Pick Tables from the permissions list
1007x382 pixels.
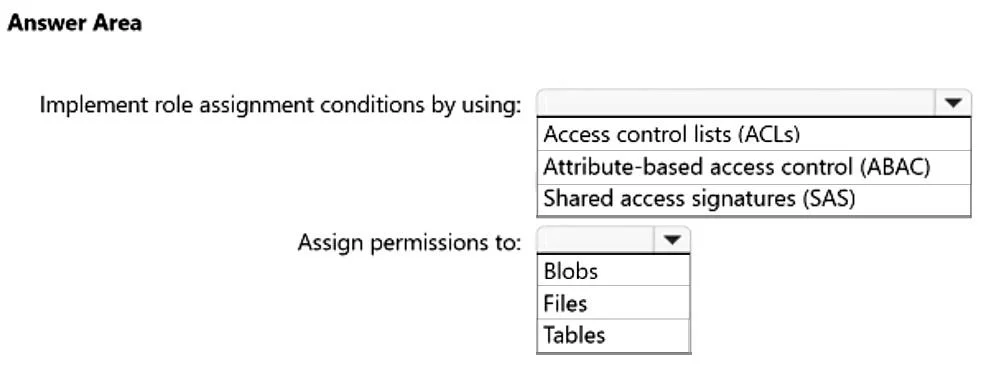(x=613, y=334)
